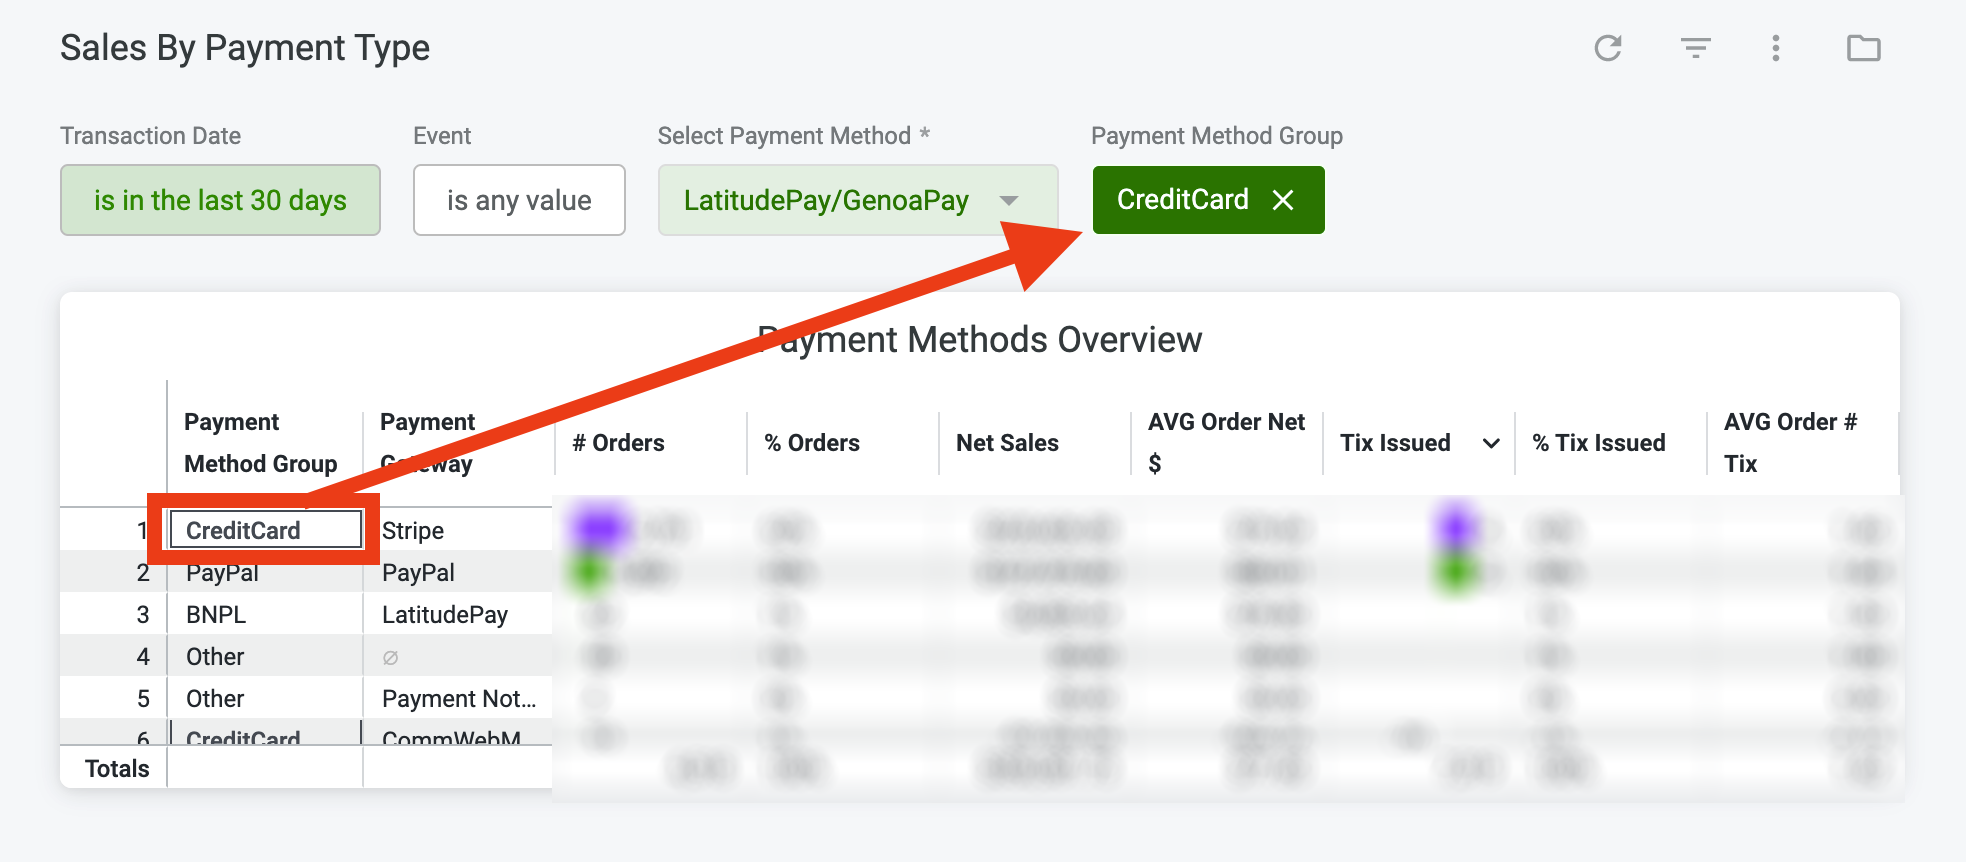
Task: Open the three-dot dashboard menu
Action: [1776, 48]
